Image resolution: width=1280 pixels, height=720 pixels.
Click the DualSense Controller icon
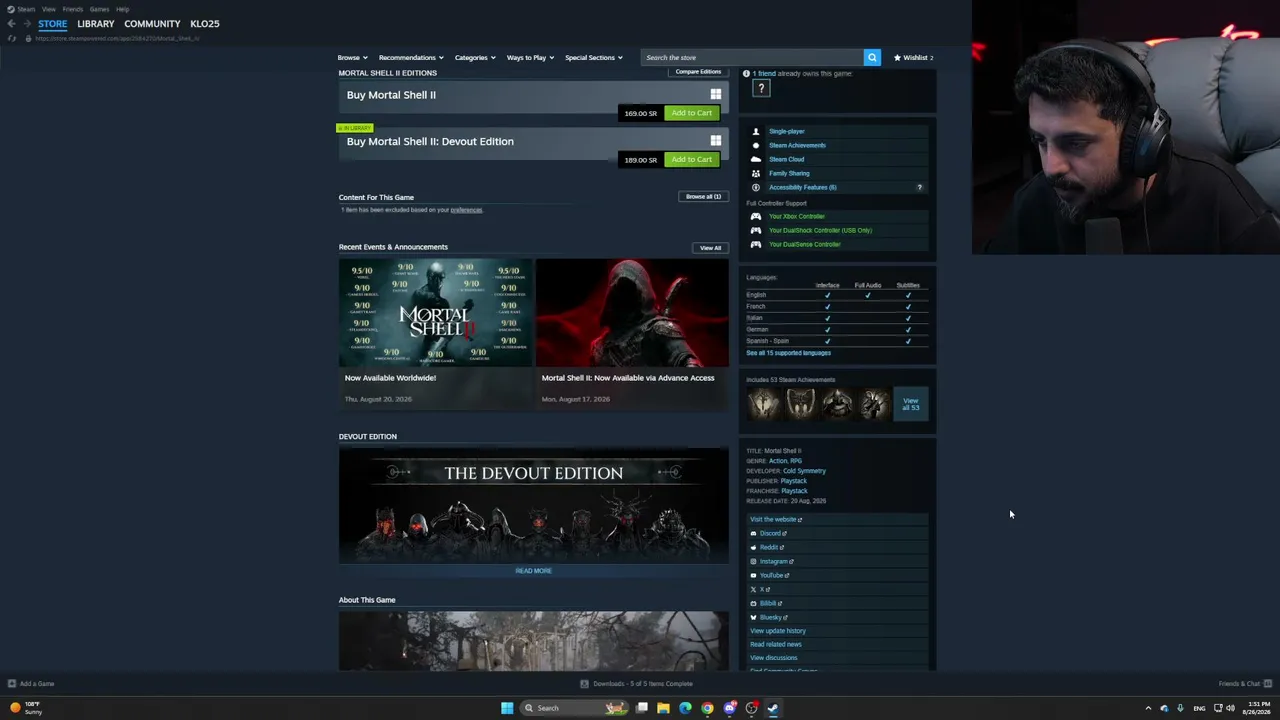click(756, 244)
